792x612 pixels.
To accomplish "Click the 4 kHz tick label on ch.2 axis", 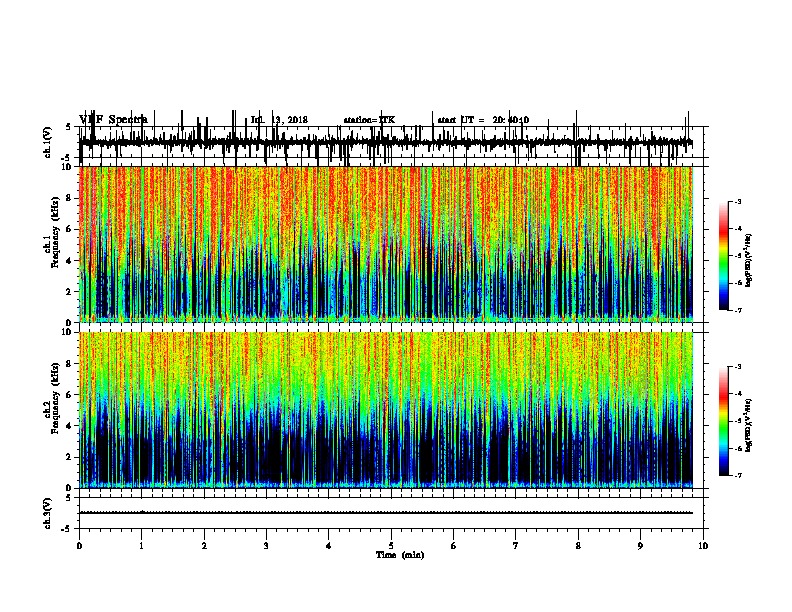I will point(70,427).
